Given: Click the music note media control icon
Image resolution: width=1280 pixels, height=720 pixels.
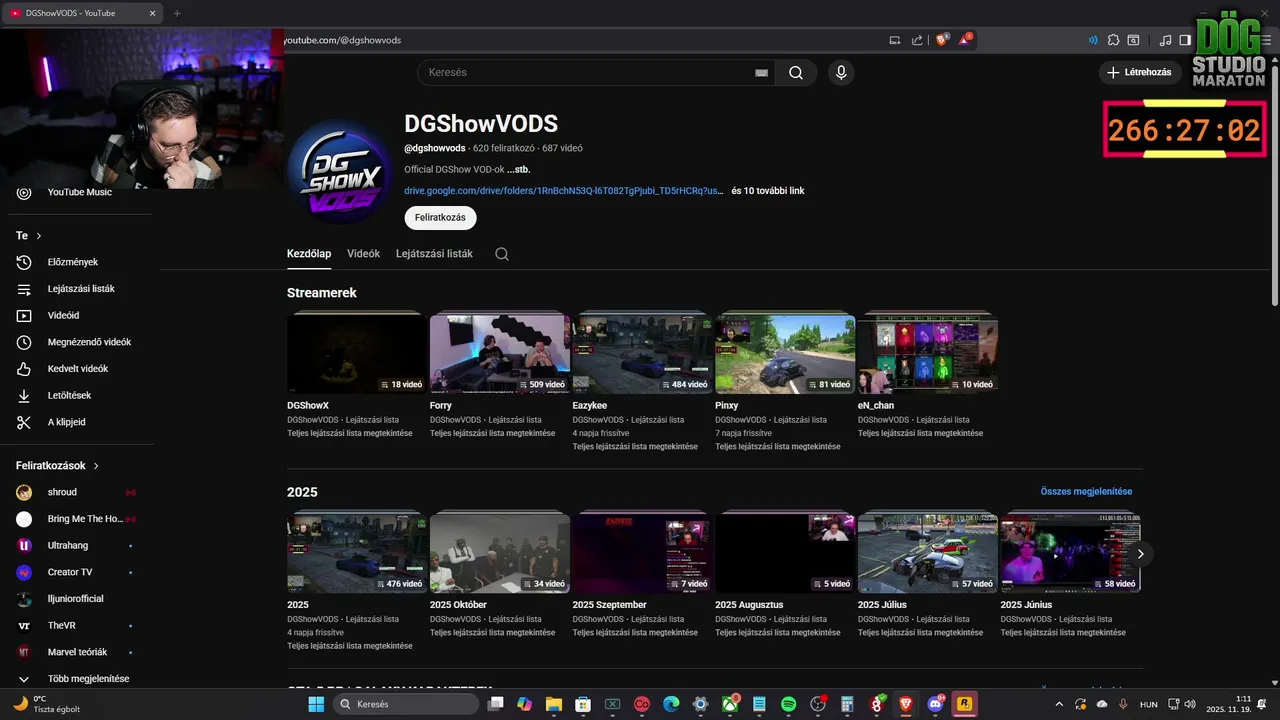Looking at the screenshot, I should pos(1165,40).
